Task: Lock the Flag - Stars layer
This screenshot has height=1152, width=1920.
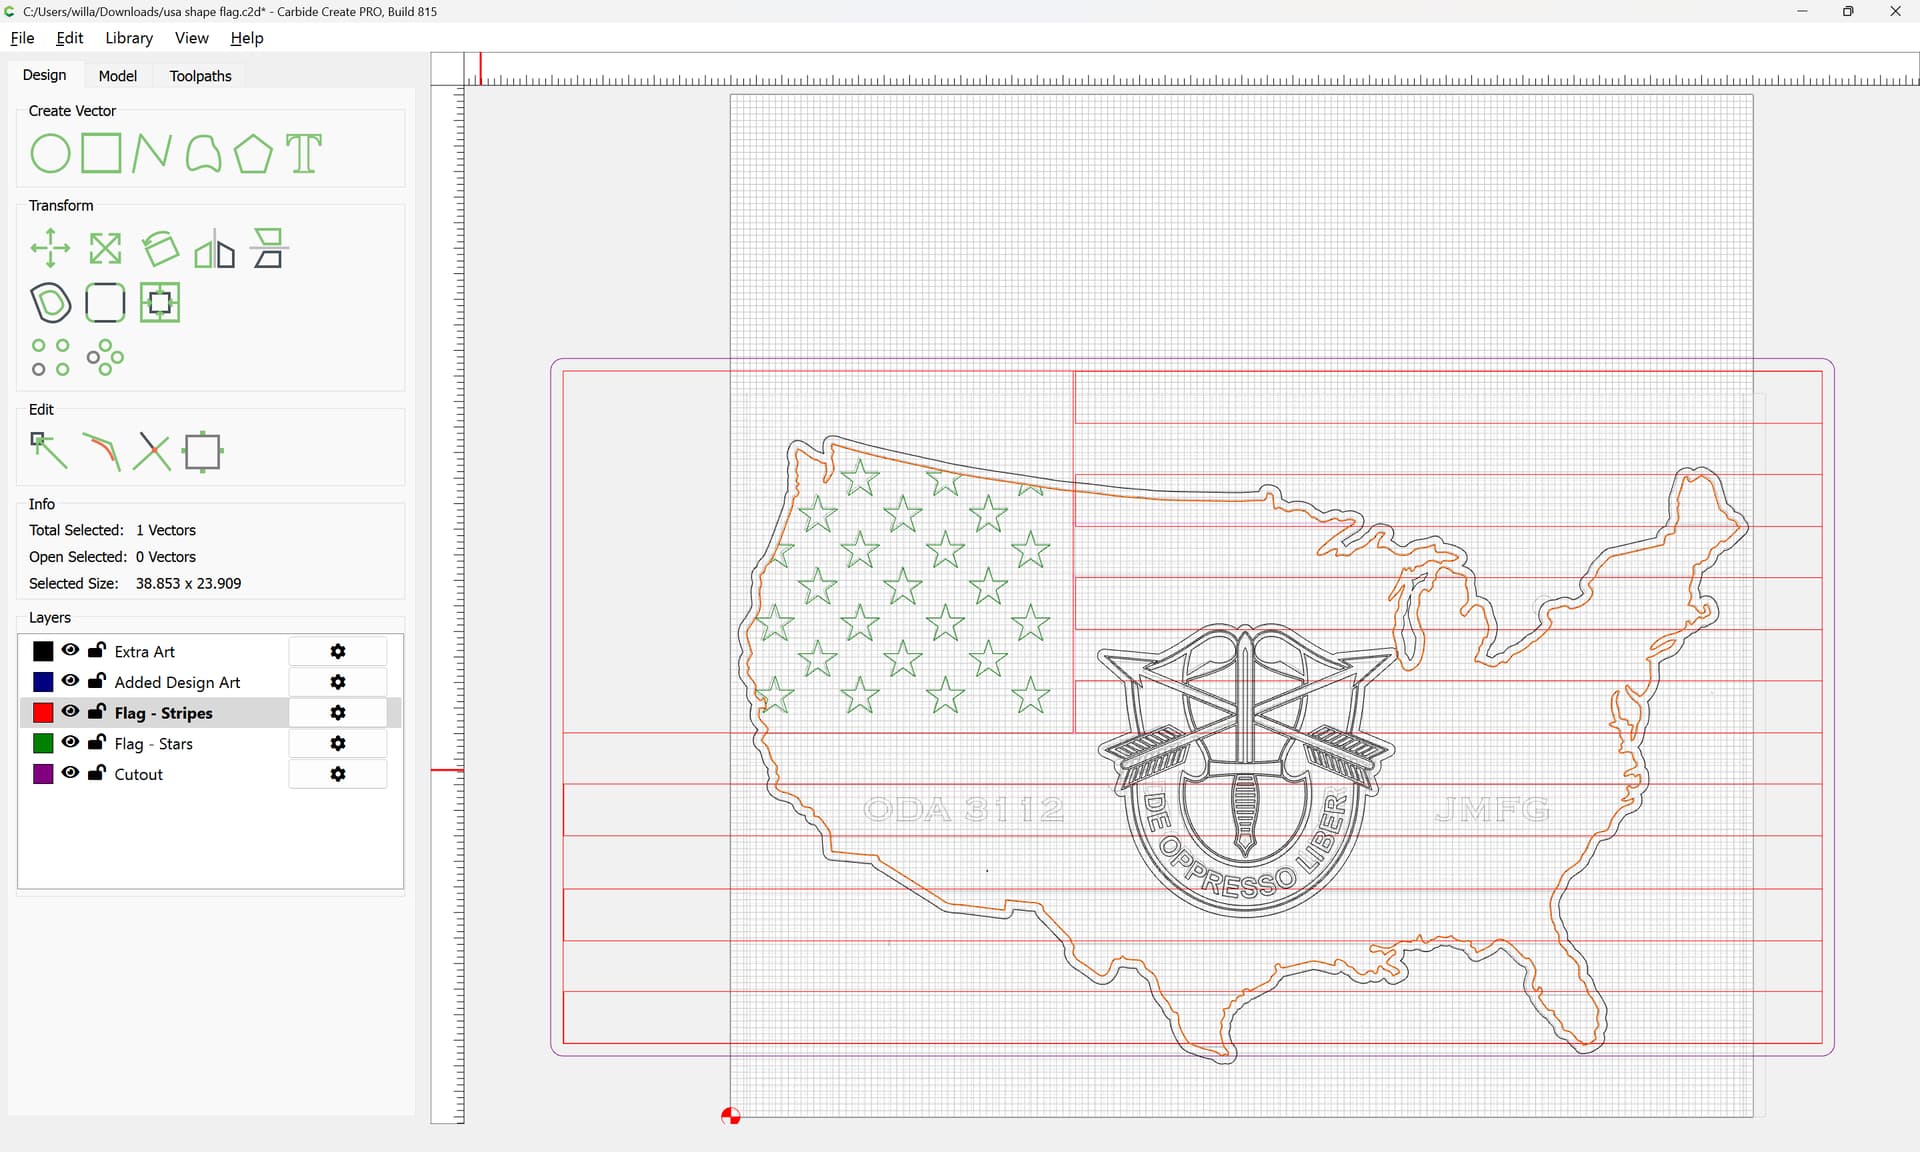Action: coord(97,742)
